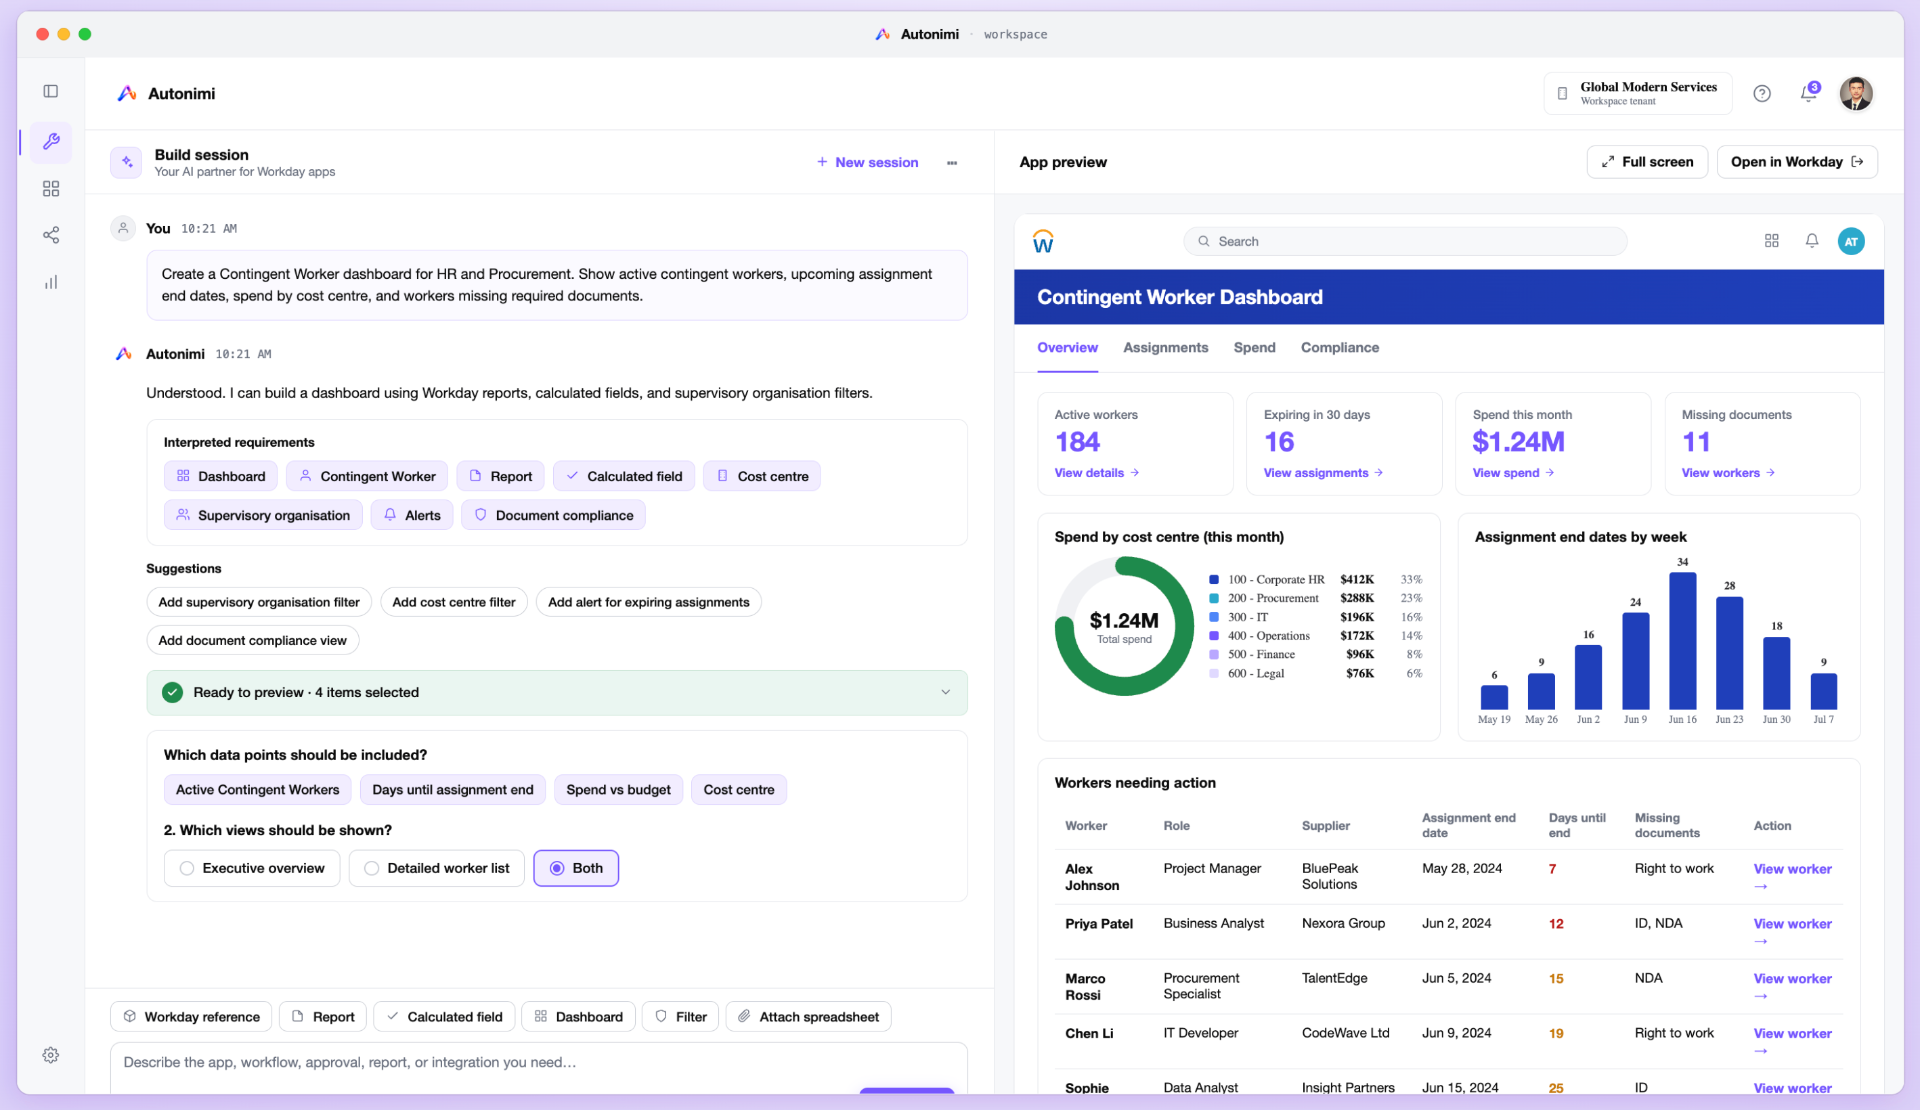Toggle Active Contingent Workers data point
1920x1110 pixels.
(258, 790)
